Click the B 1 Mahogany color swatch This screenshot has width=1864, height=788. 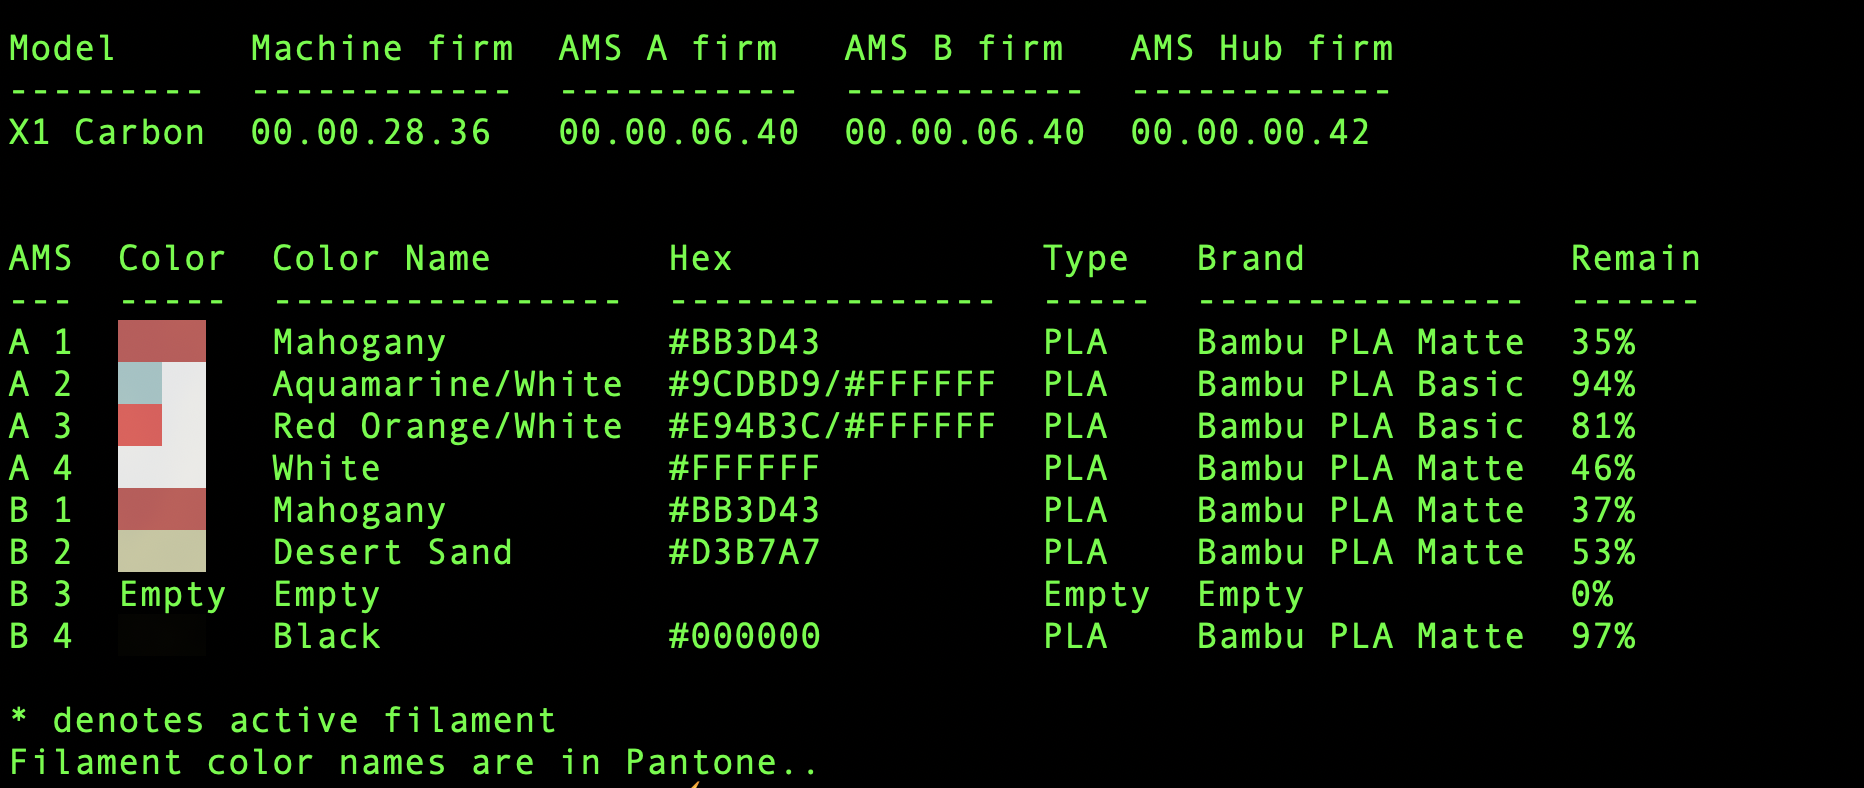(161, 509)
